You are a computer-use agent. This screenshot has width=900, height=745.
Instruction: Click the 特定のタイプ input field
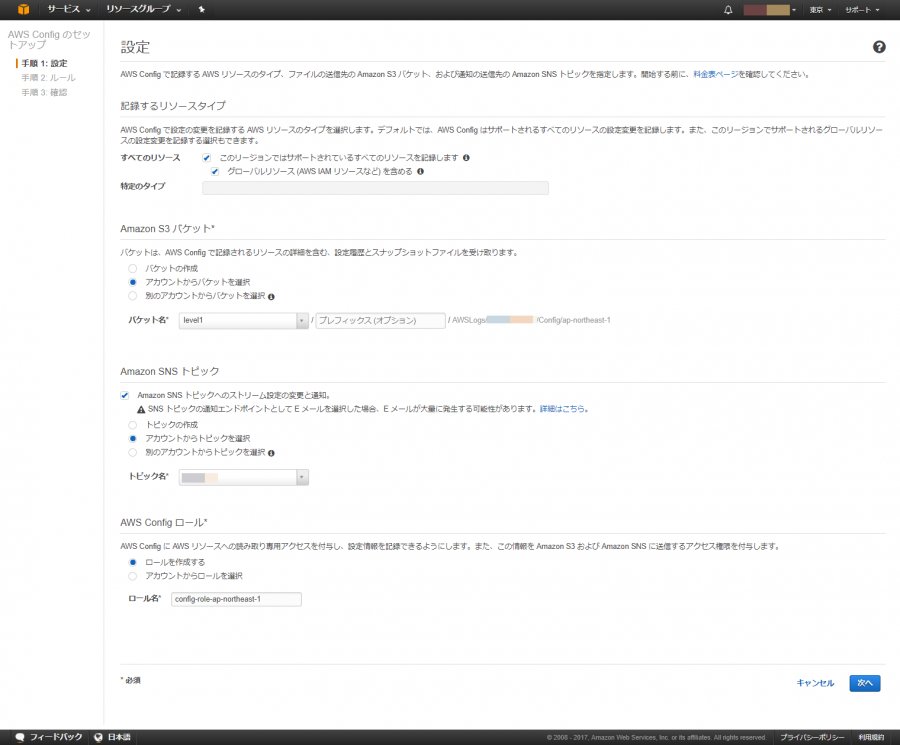click(x=375, y=188)
